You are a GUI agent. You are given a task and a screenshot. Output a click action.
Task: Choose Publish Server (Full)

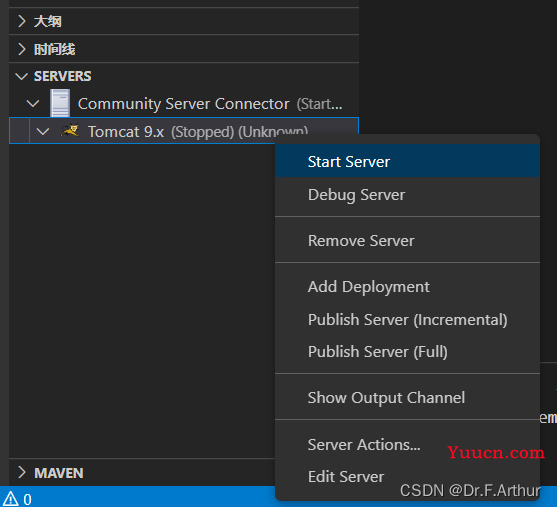click(x=407, y=352)
